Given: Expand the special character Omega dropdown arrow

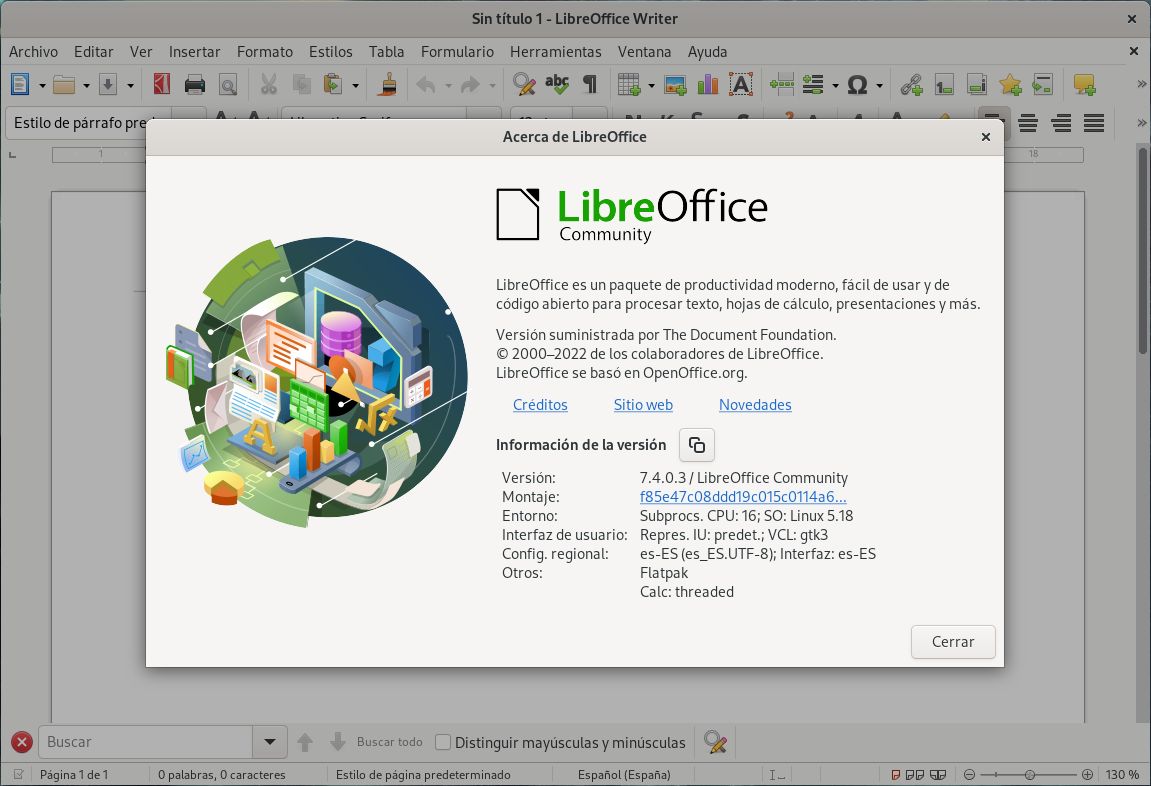Looking at the screenshot, I should pos(880,86).
